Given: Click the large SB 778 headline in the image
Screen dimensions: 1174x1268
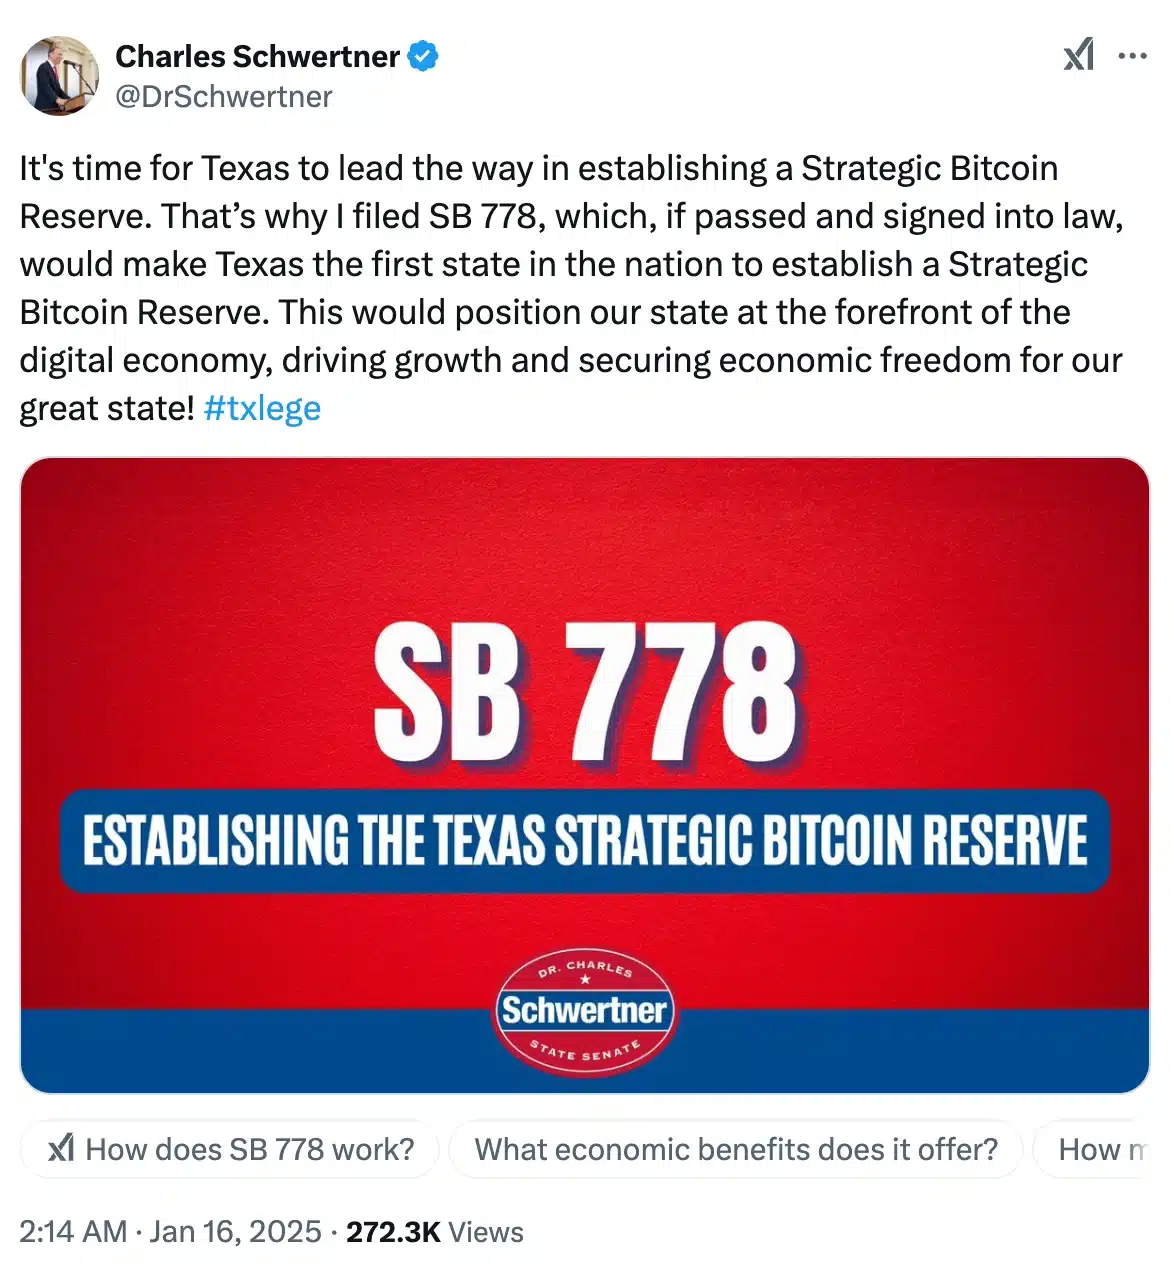Looking at the screenshot, I should tap(585, 693).
